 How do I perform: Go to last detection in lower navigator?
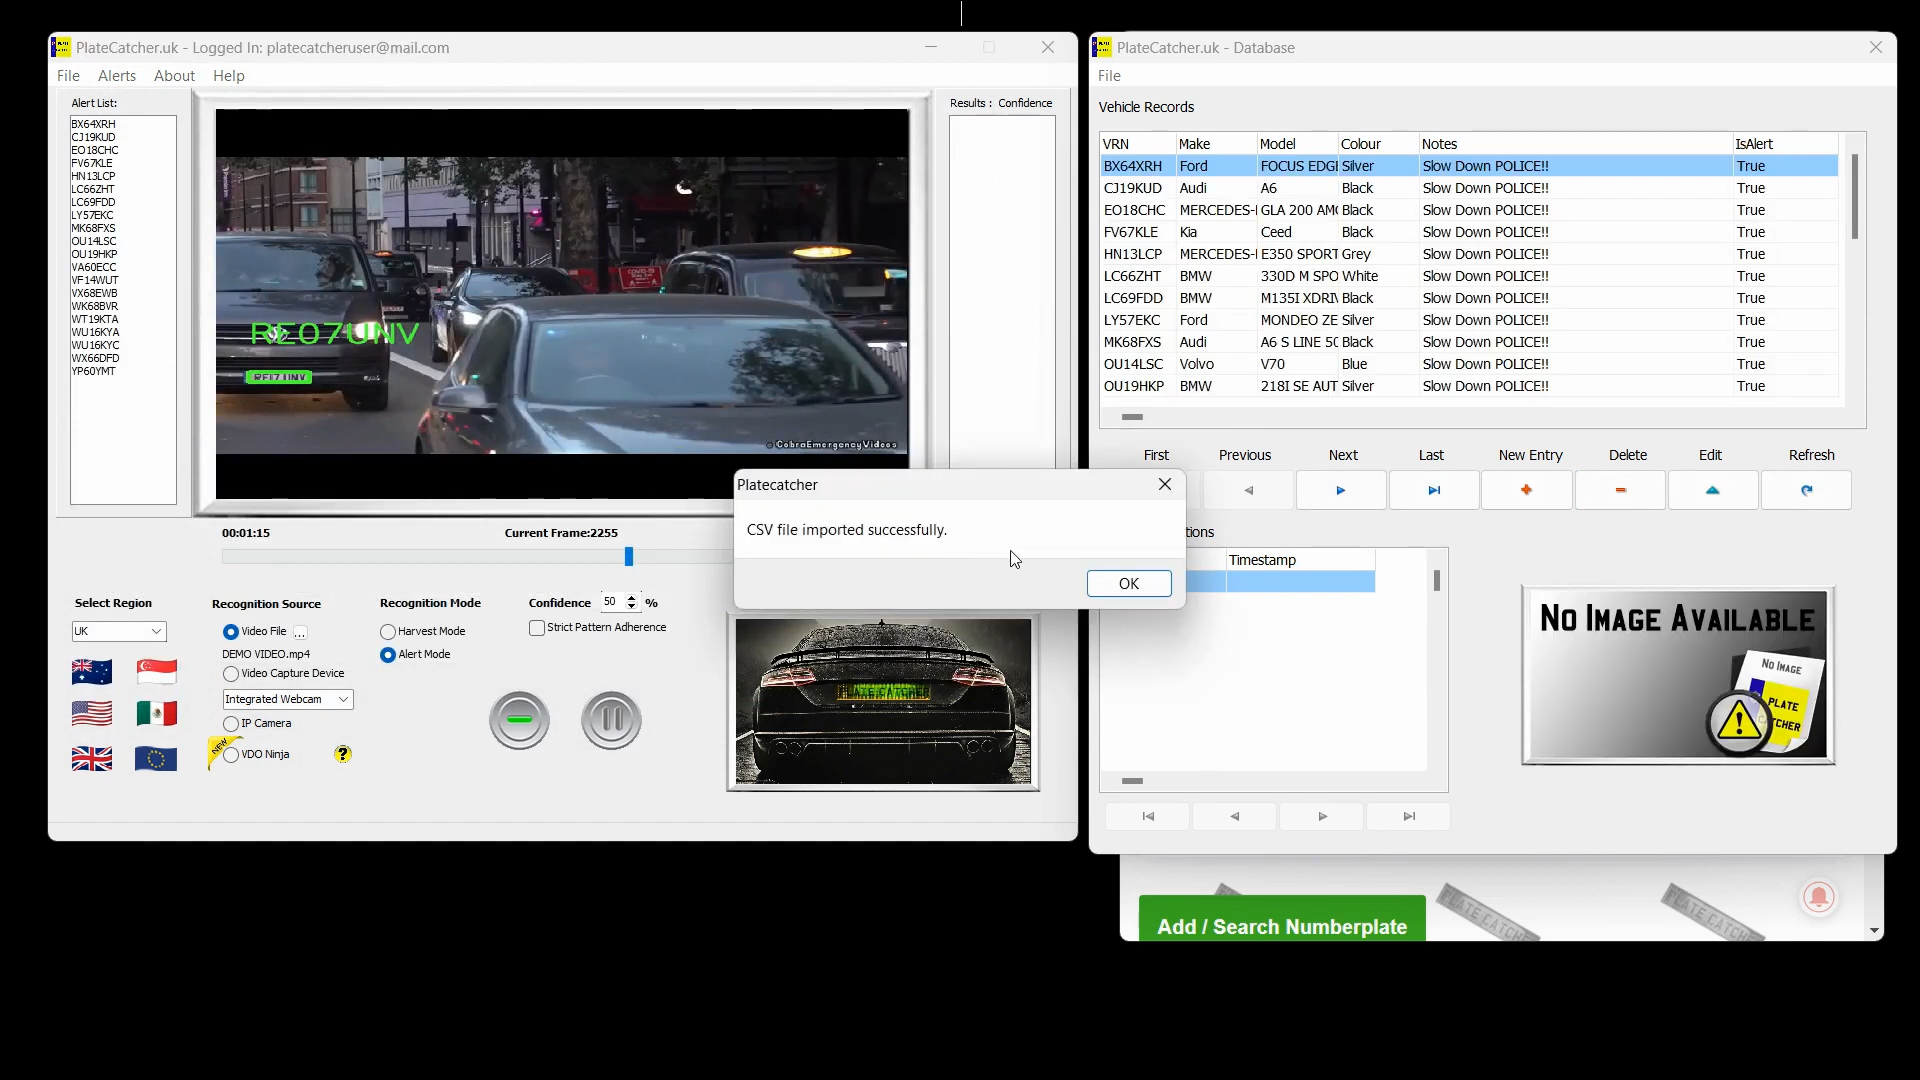click(1409, 817)
